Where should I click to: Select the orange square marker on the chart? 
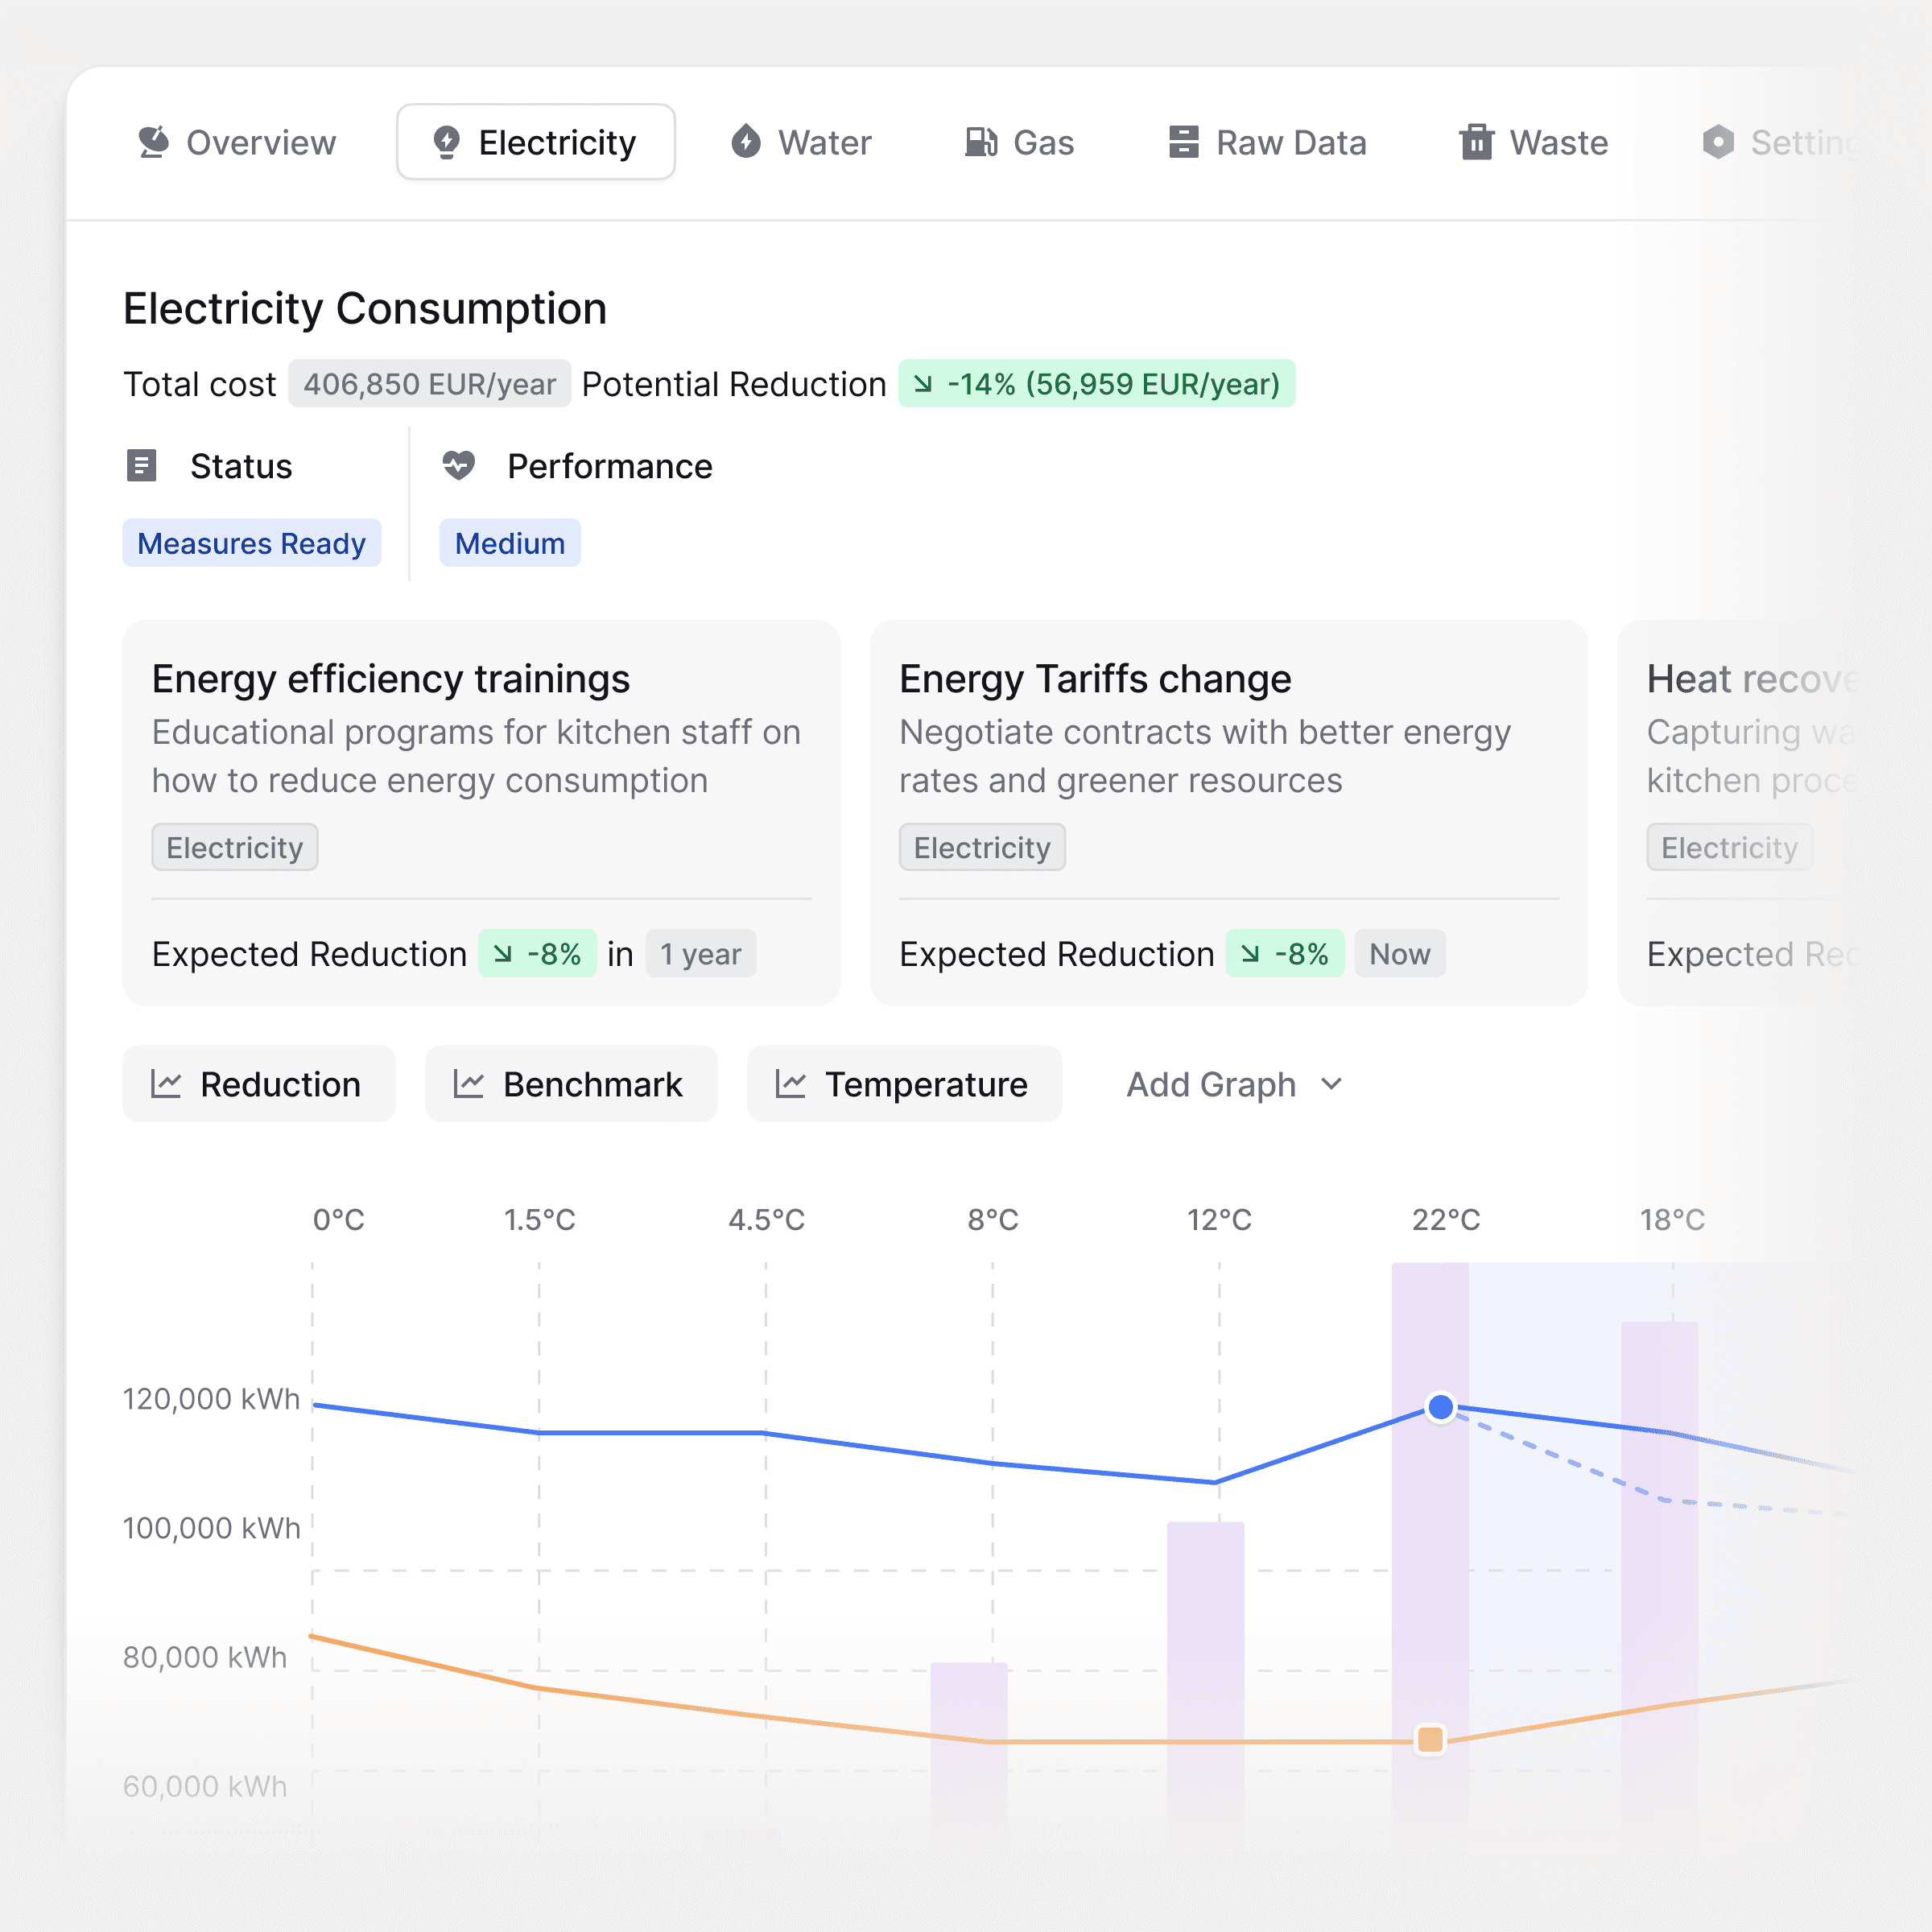[1431, 1740]
